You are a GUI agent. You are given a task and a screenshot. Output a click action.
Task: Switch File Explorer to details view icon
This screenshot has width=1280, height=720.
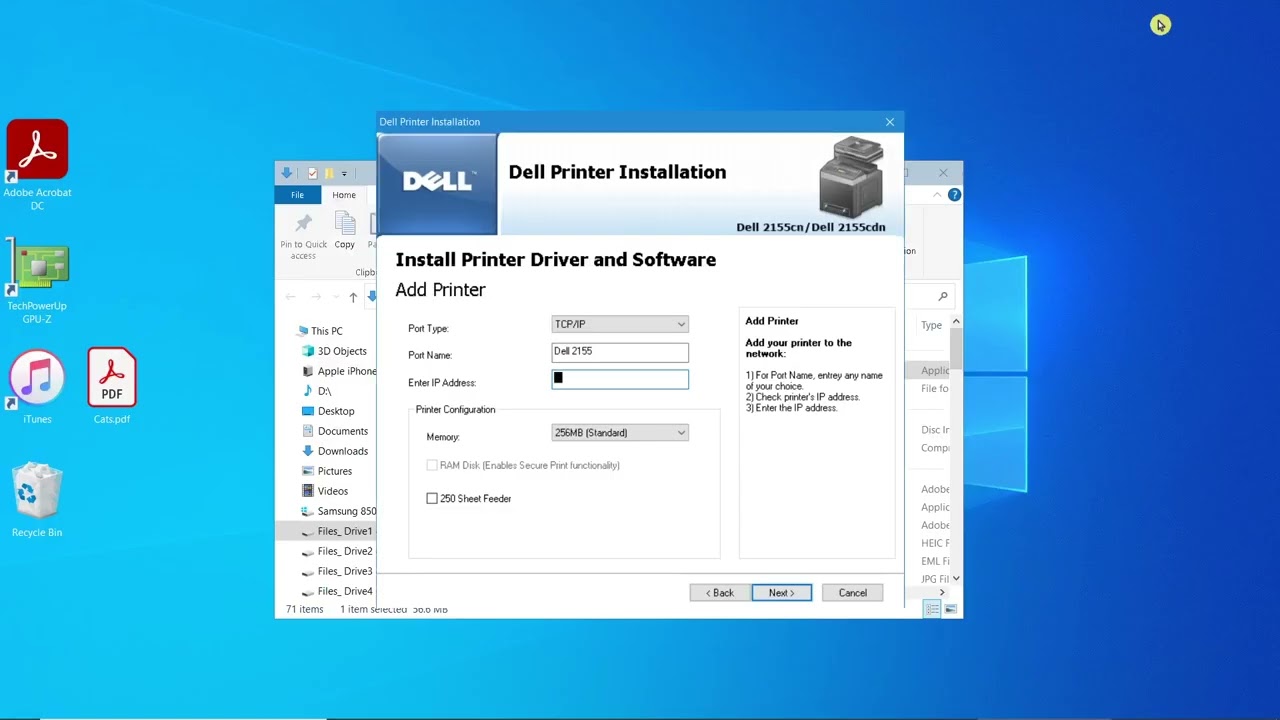(932, 609)
